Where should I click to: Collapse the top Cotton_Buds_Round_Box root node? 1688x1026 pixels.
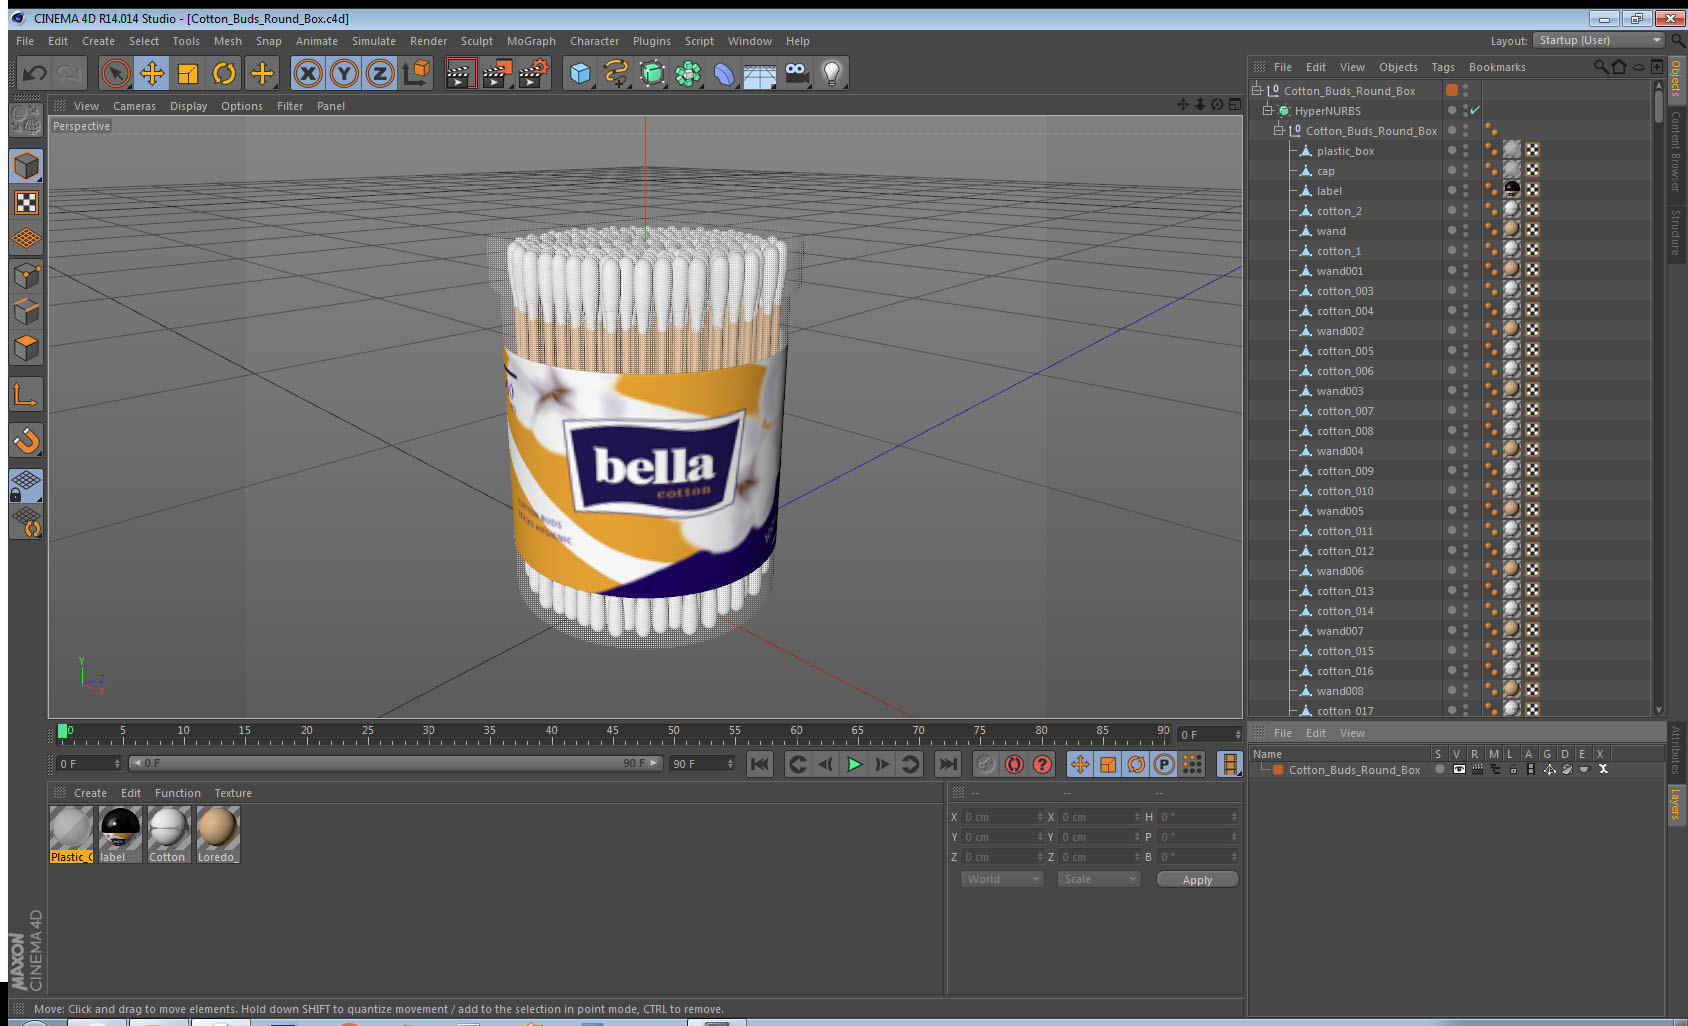(x=1256, y=90)
